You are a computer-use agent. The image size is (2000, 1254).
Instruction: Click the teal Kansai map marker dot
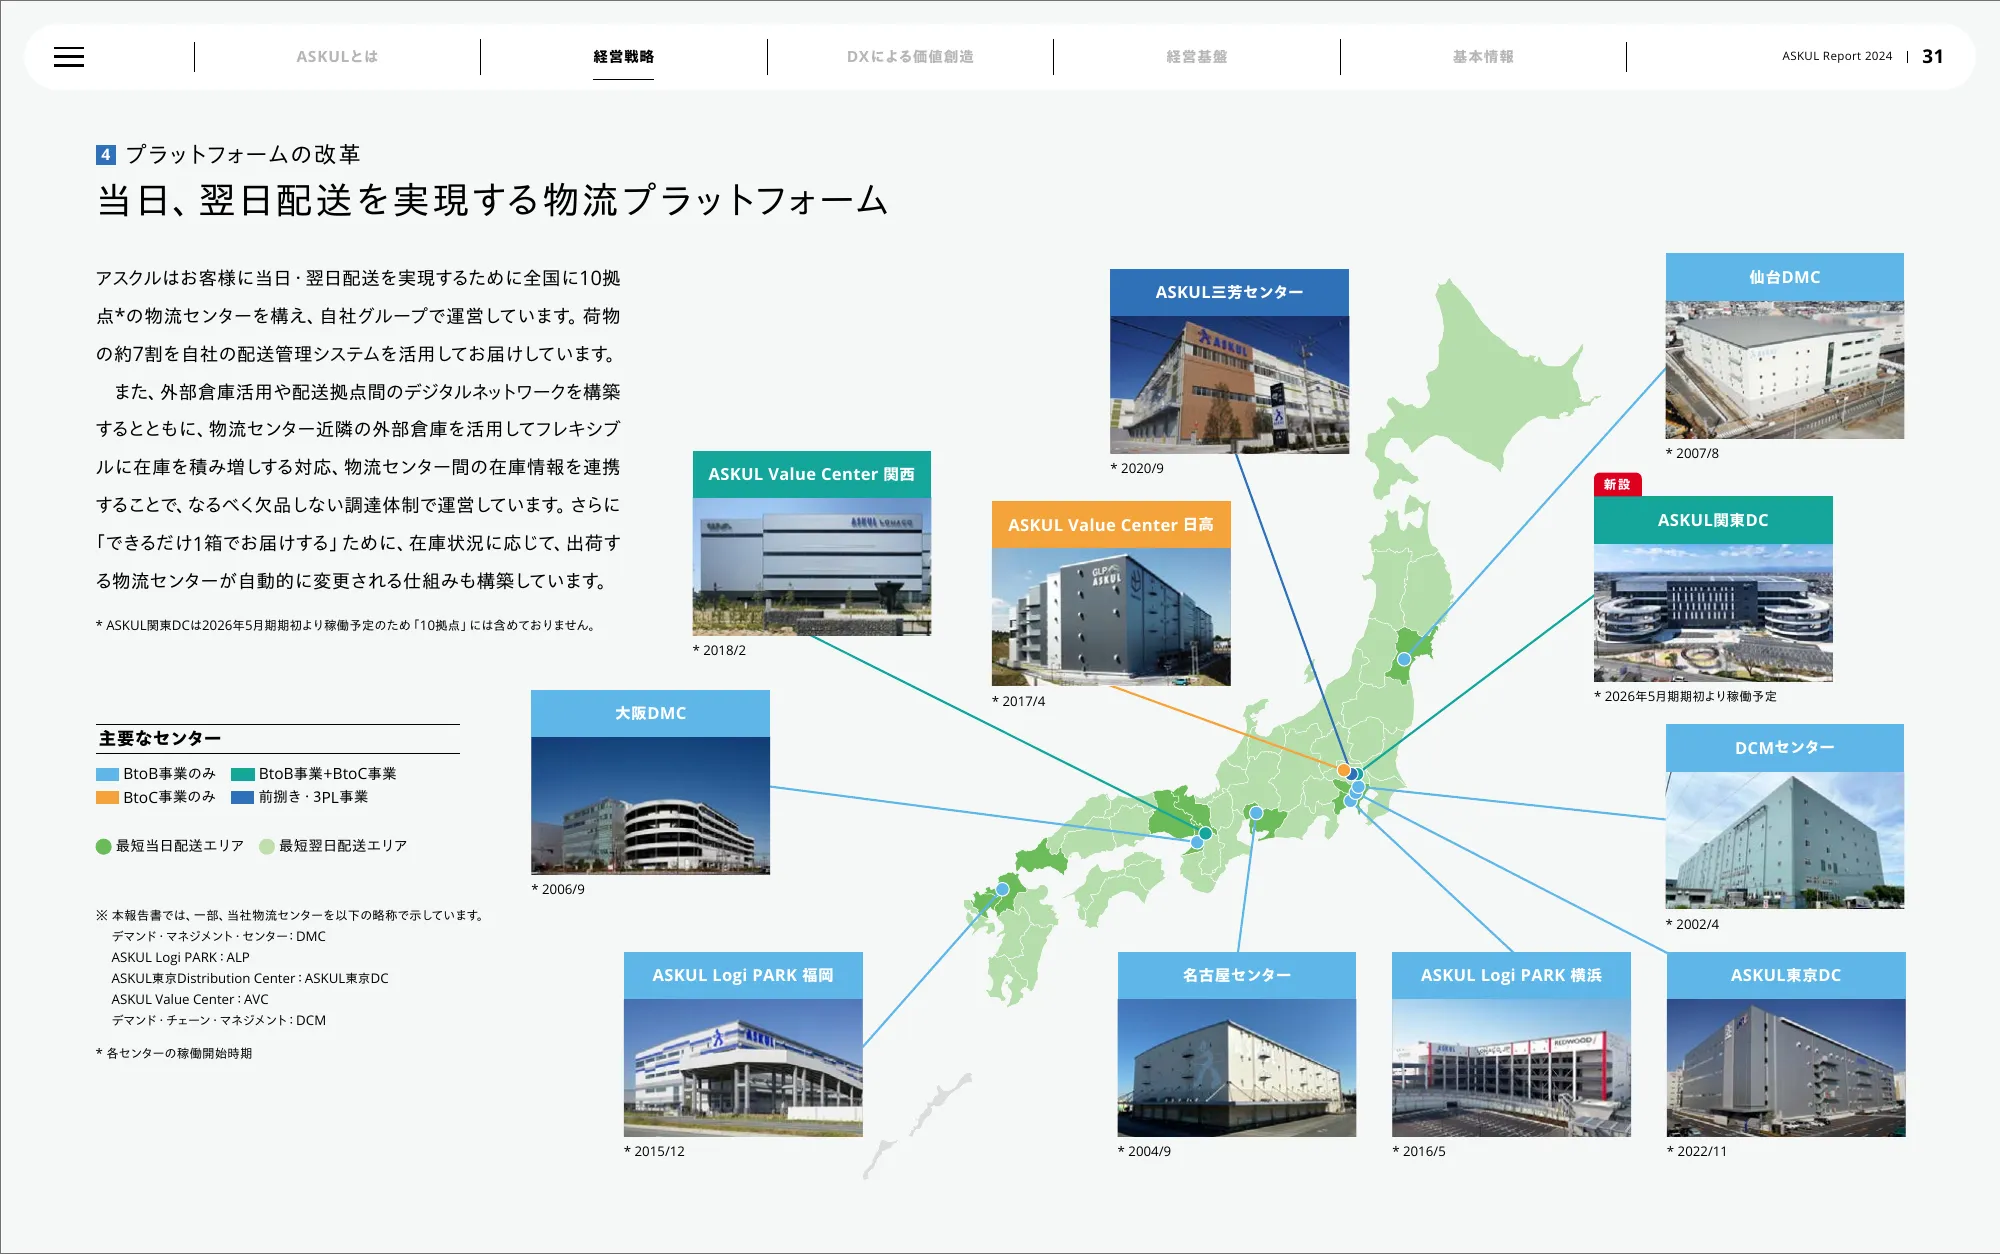1205,833
